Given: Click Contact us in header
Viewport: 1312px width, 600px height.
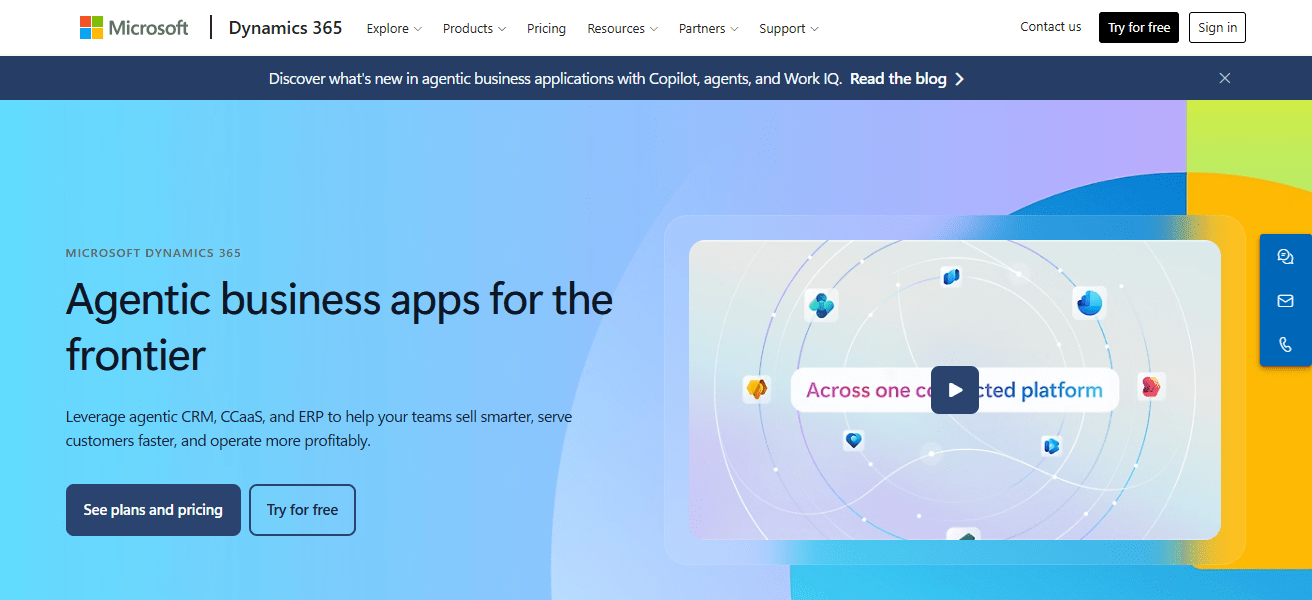Looking at the screenshot, I should [1051, 27].
